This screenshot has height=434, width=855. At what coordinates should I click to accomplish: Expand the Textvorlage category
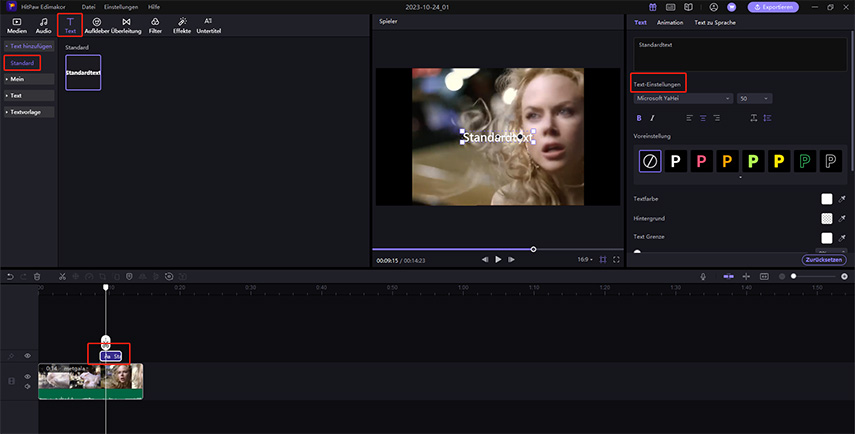click(27, 111)
